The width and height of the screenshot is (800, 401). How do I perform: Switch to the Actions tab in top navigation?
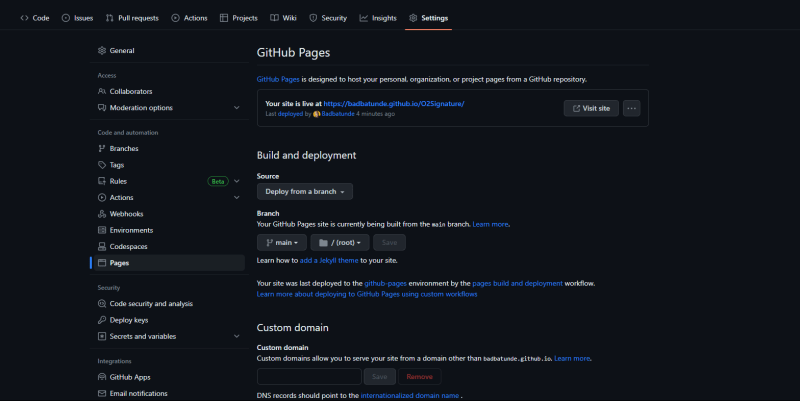(x=189, y=18)
